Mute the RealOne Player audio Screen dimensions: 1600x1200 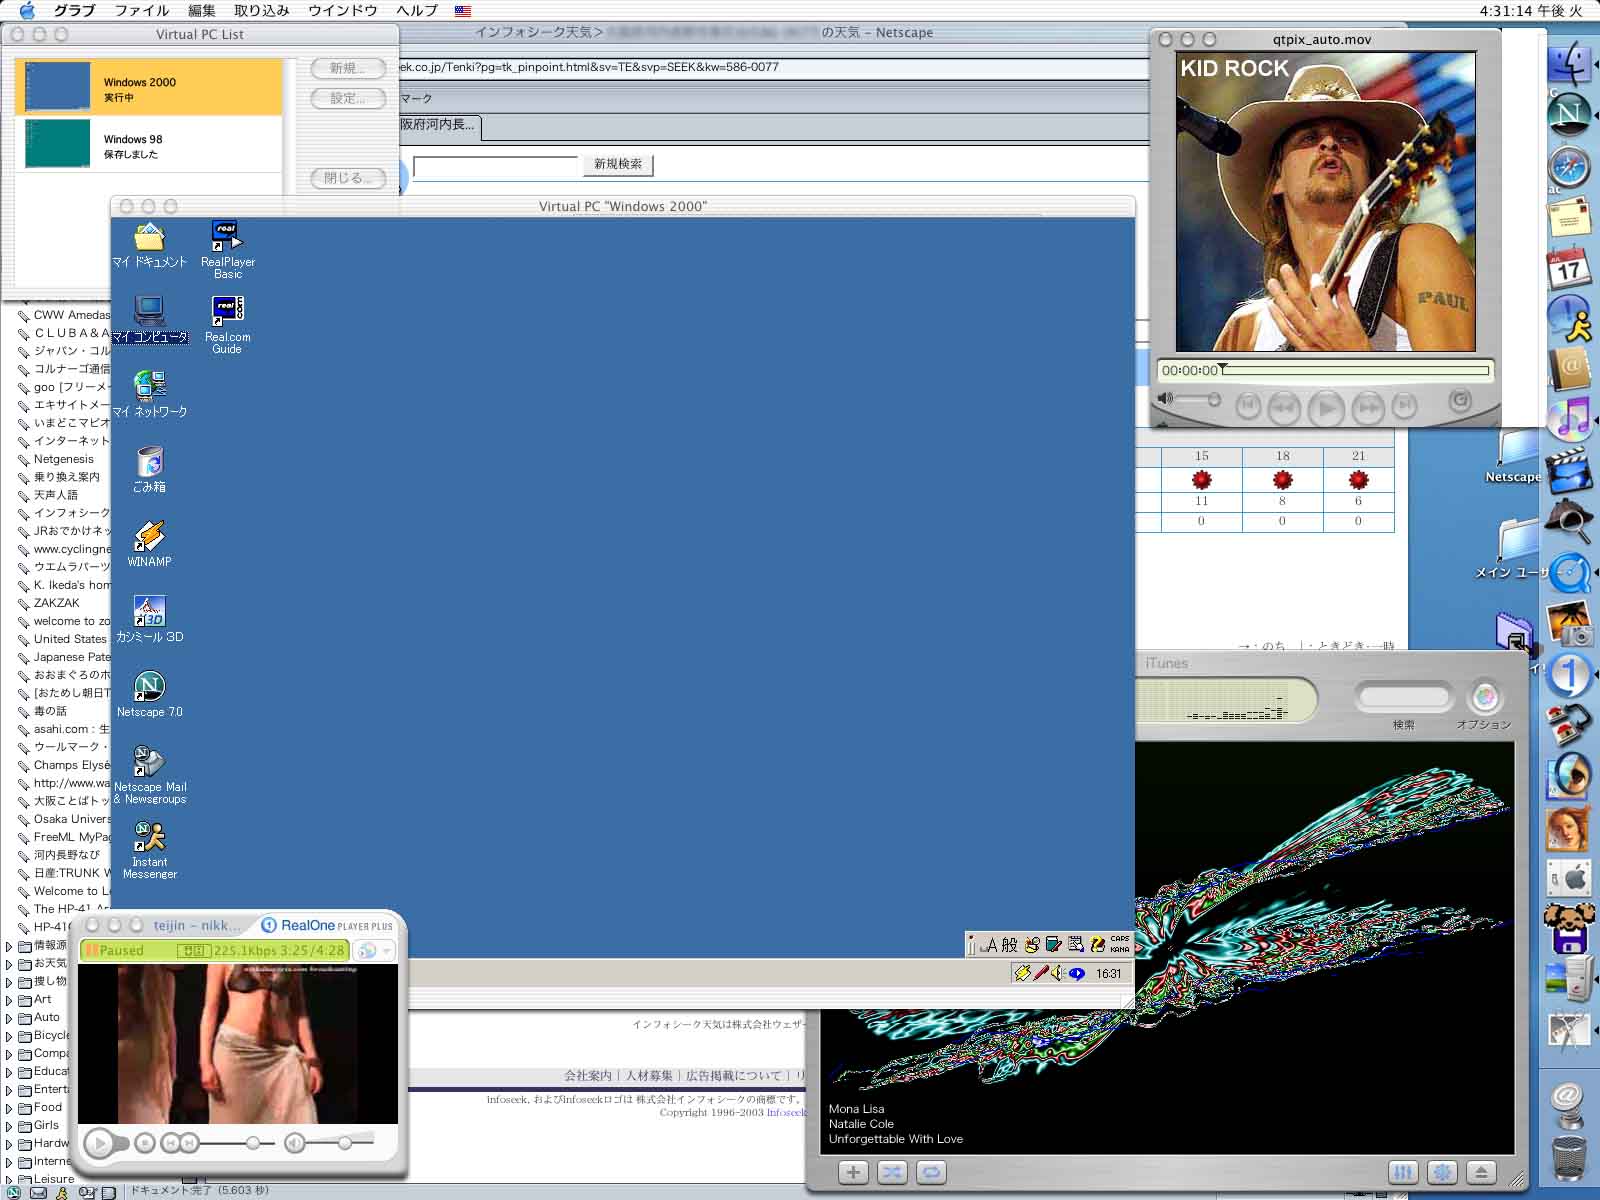pyautogui.click(x=294, y=1142)
